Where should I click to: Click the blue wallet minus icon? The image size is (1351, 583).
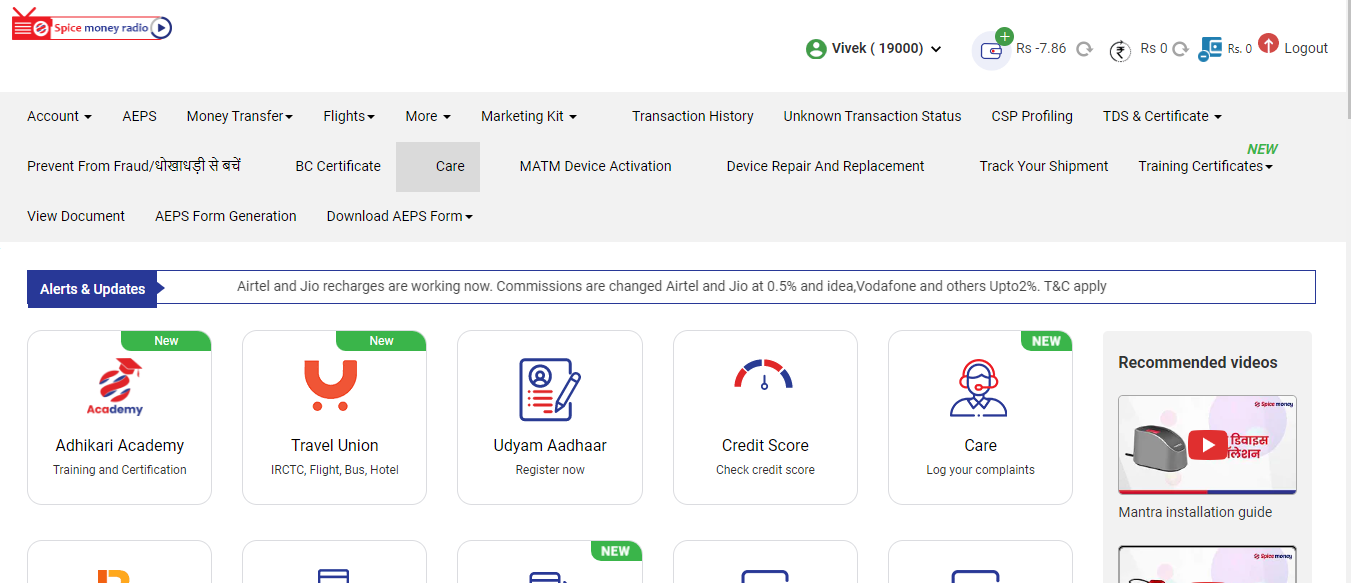(x=1210, y=50)
